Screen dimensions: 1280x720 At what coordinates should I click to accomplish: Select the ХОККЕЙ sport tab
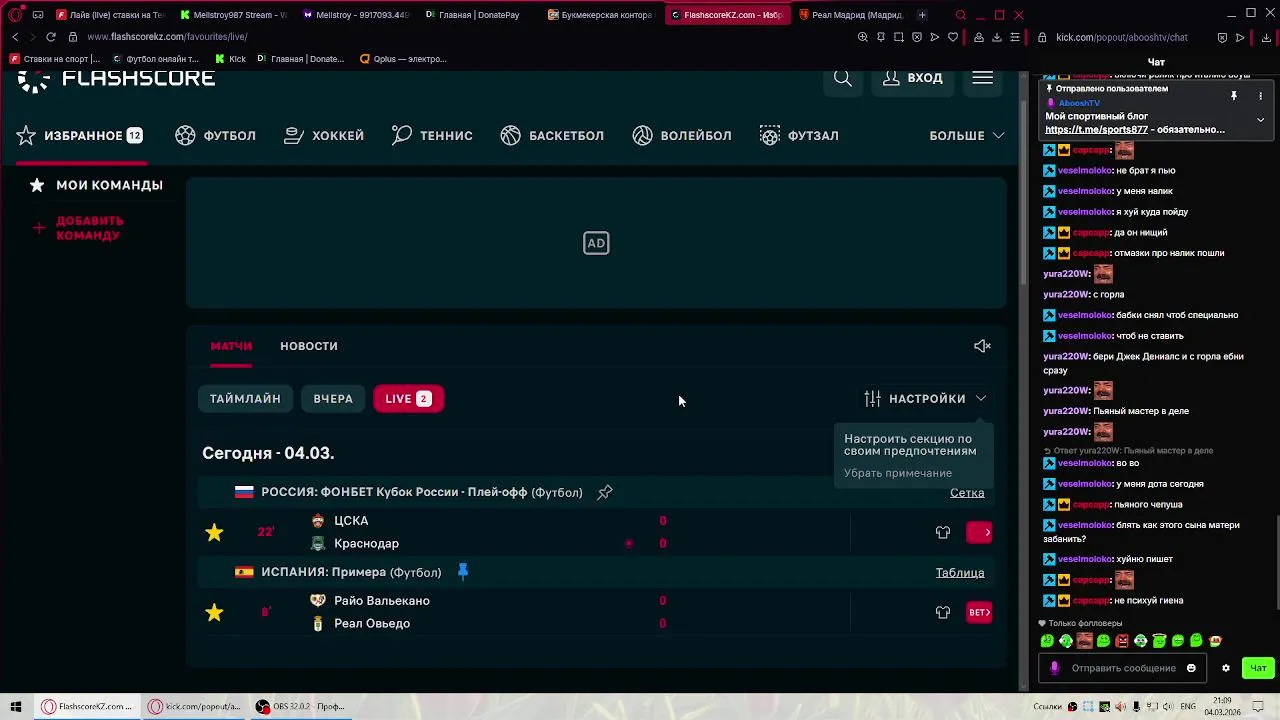[324, 136]
